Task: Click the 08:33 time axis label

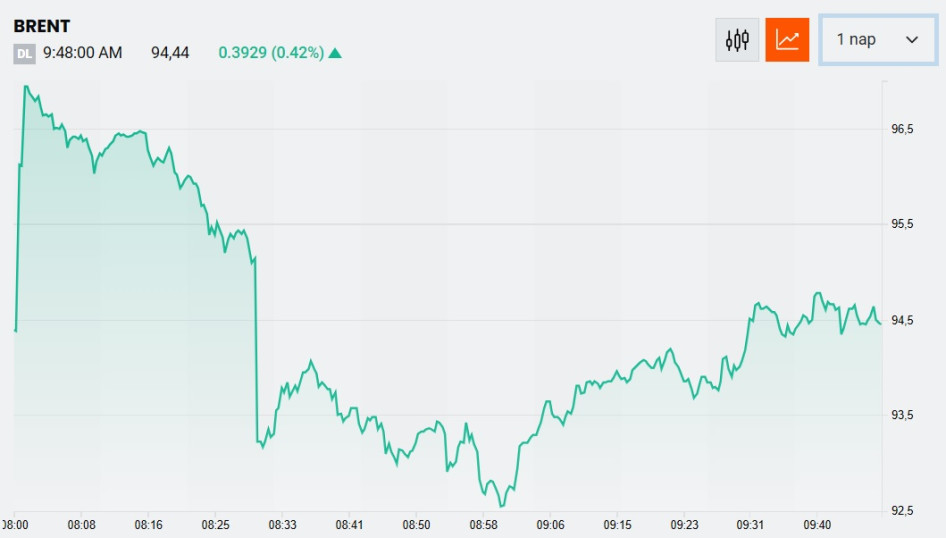Action: pos(282,524)
